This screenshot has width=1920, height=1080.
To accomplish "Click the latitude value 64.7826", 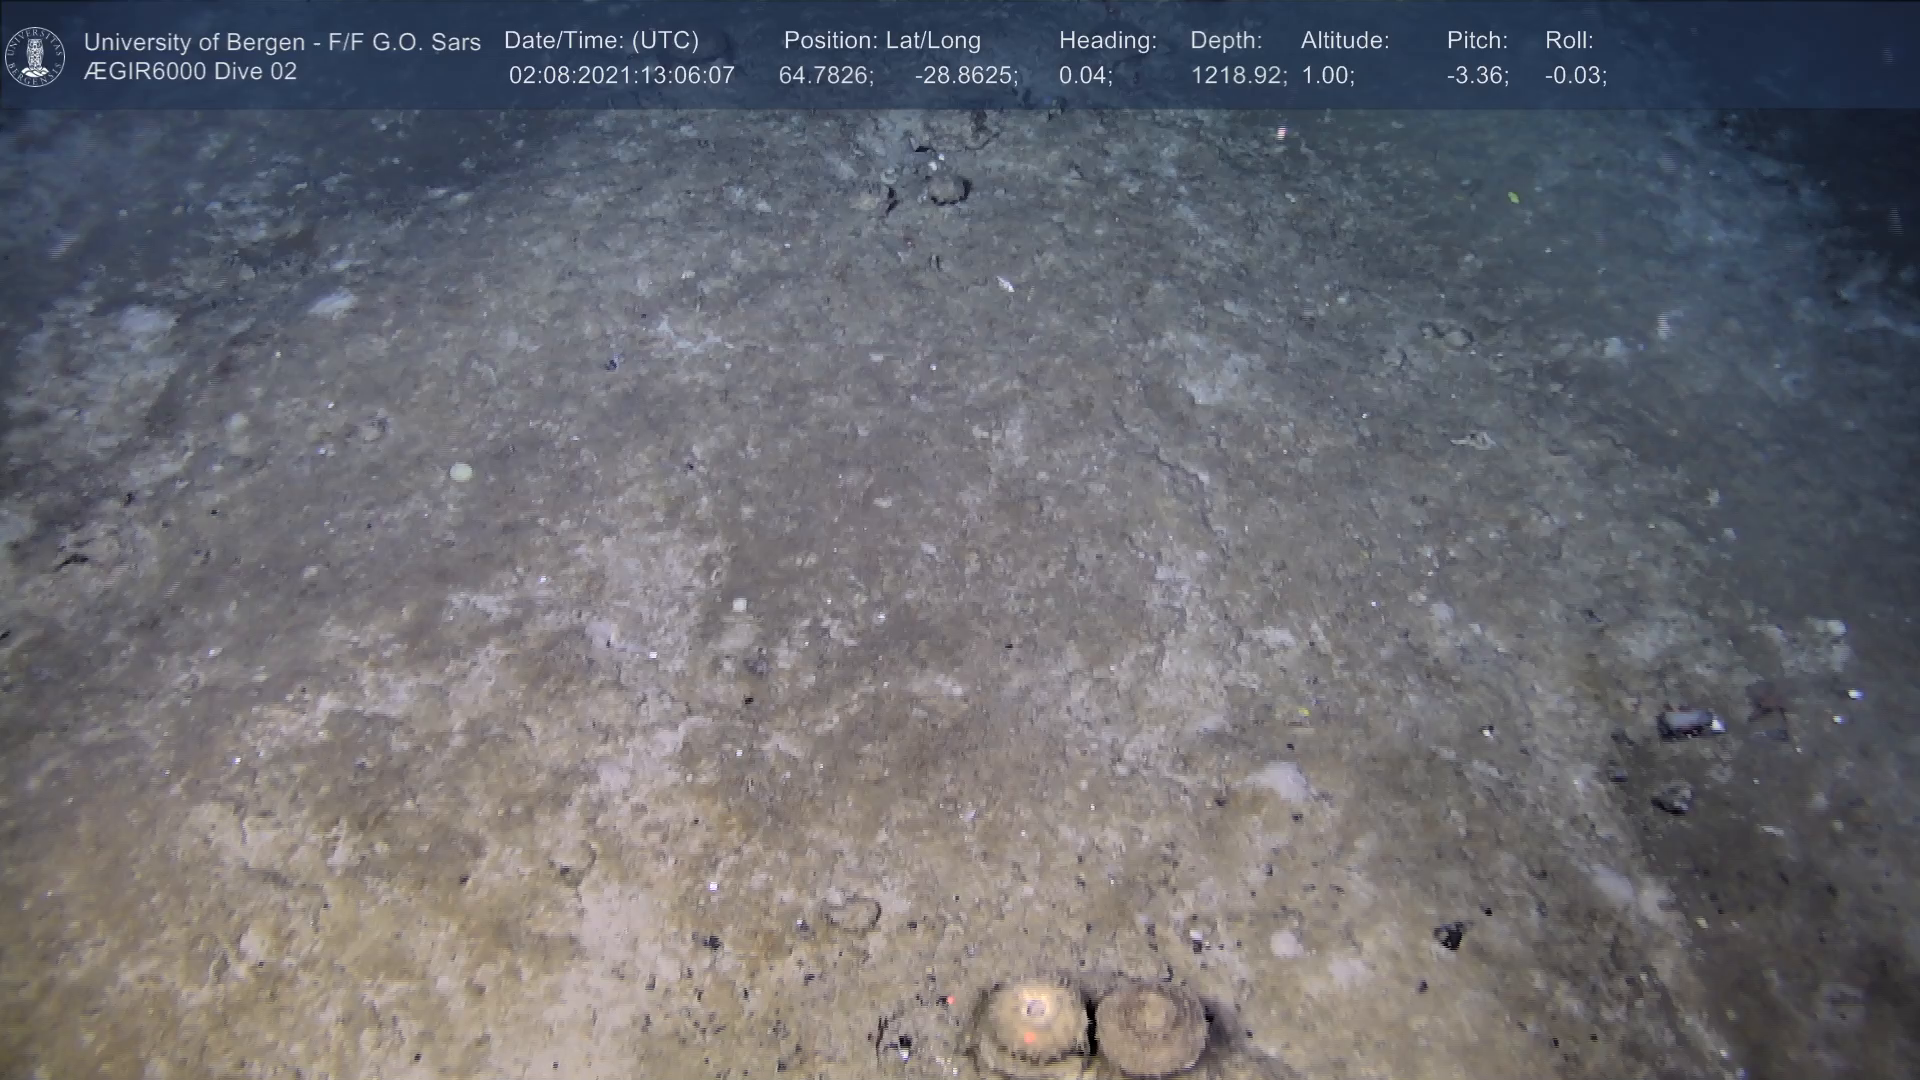I will pyautogui.click(x=825, y=76).
